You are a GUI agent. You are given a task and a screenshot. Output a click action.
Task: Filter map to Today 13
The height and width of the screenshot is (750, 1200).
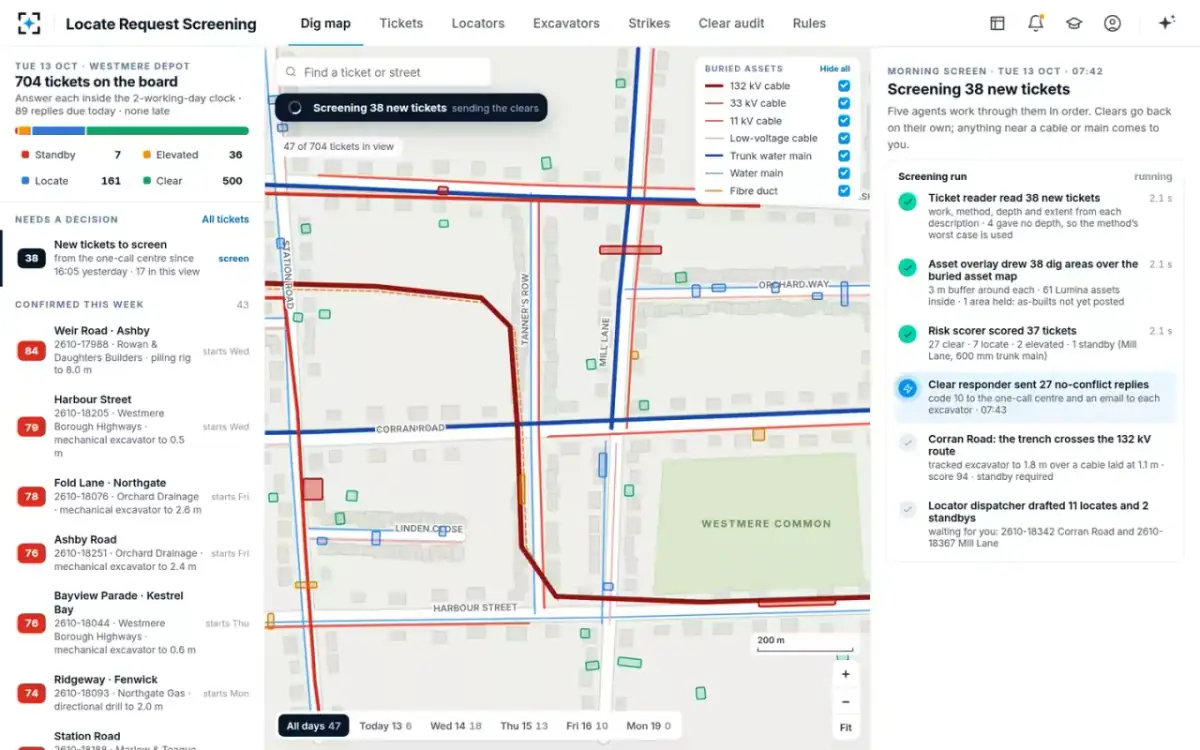pos(385,726)
